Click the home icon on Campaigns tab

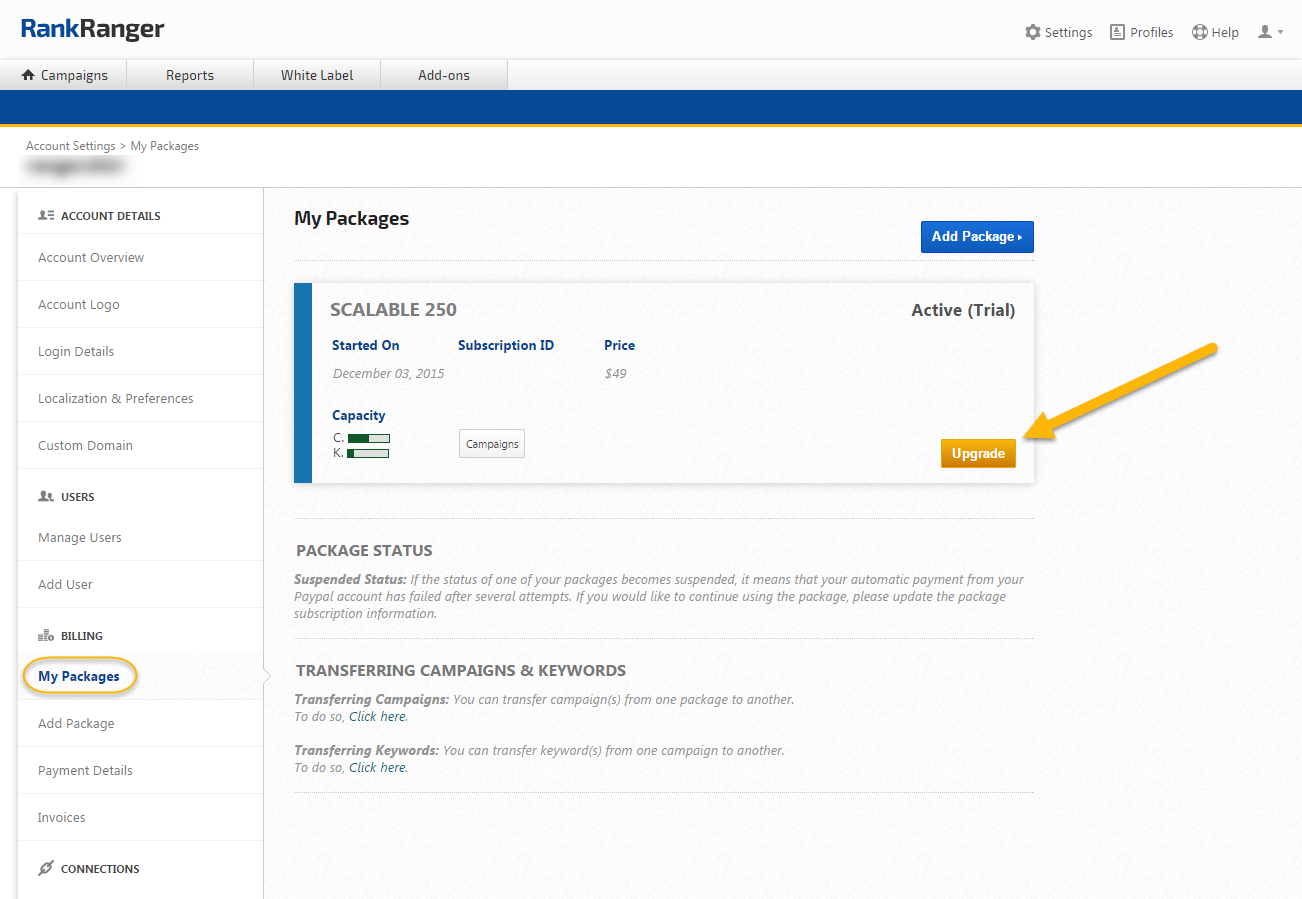pyautogui.click(x=28, y=75)
